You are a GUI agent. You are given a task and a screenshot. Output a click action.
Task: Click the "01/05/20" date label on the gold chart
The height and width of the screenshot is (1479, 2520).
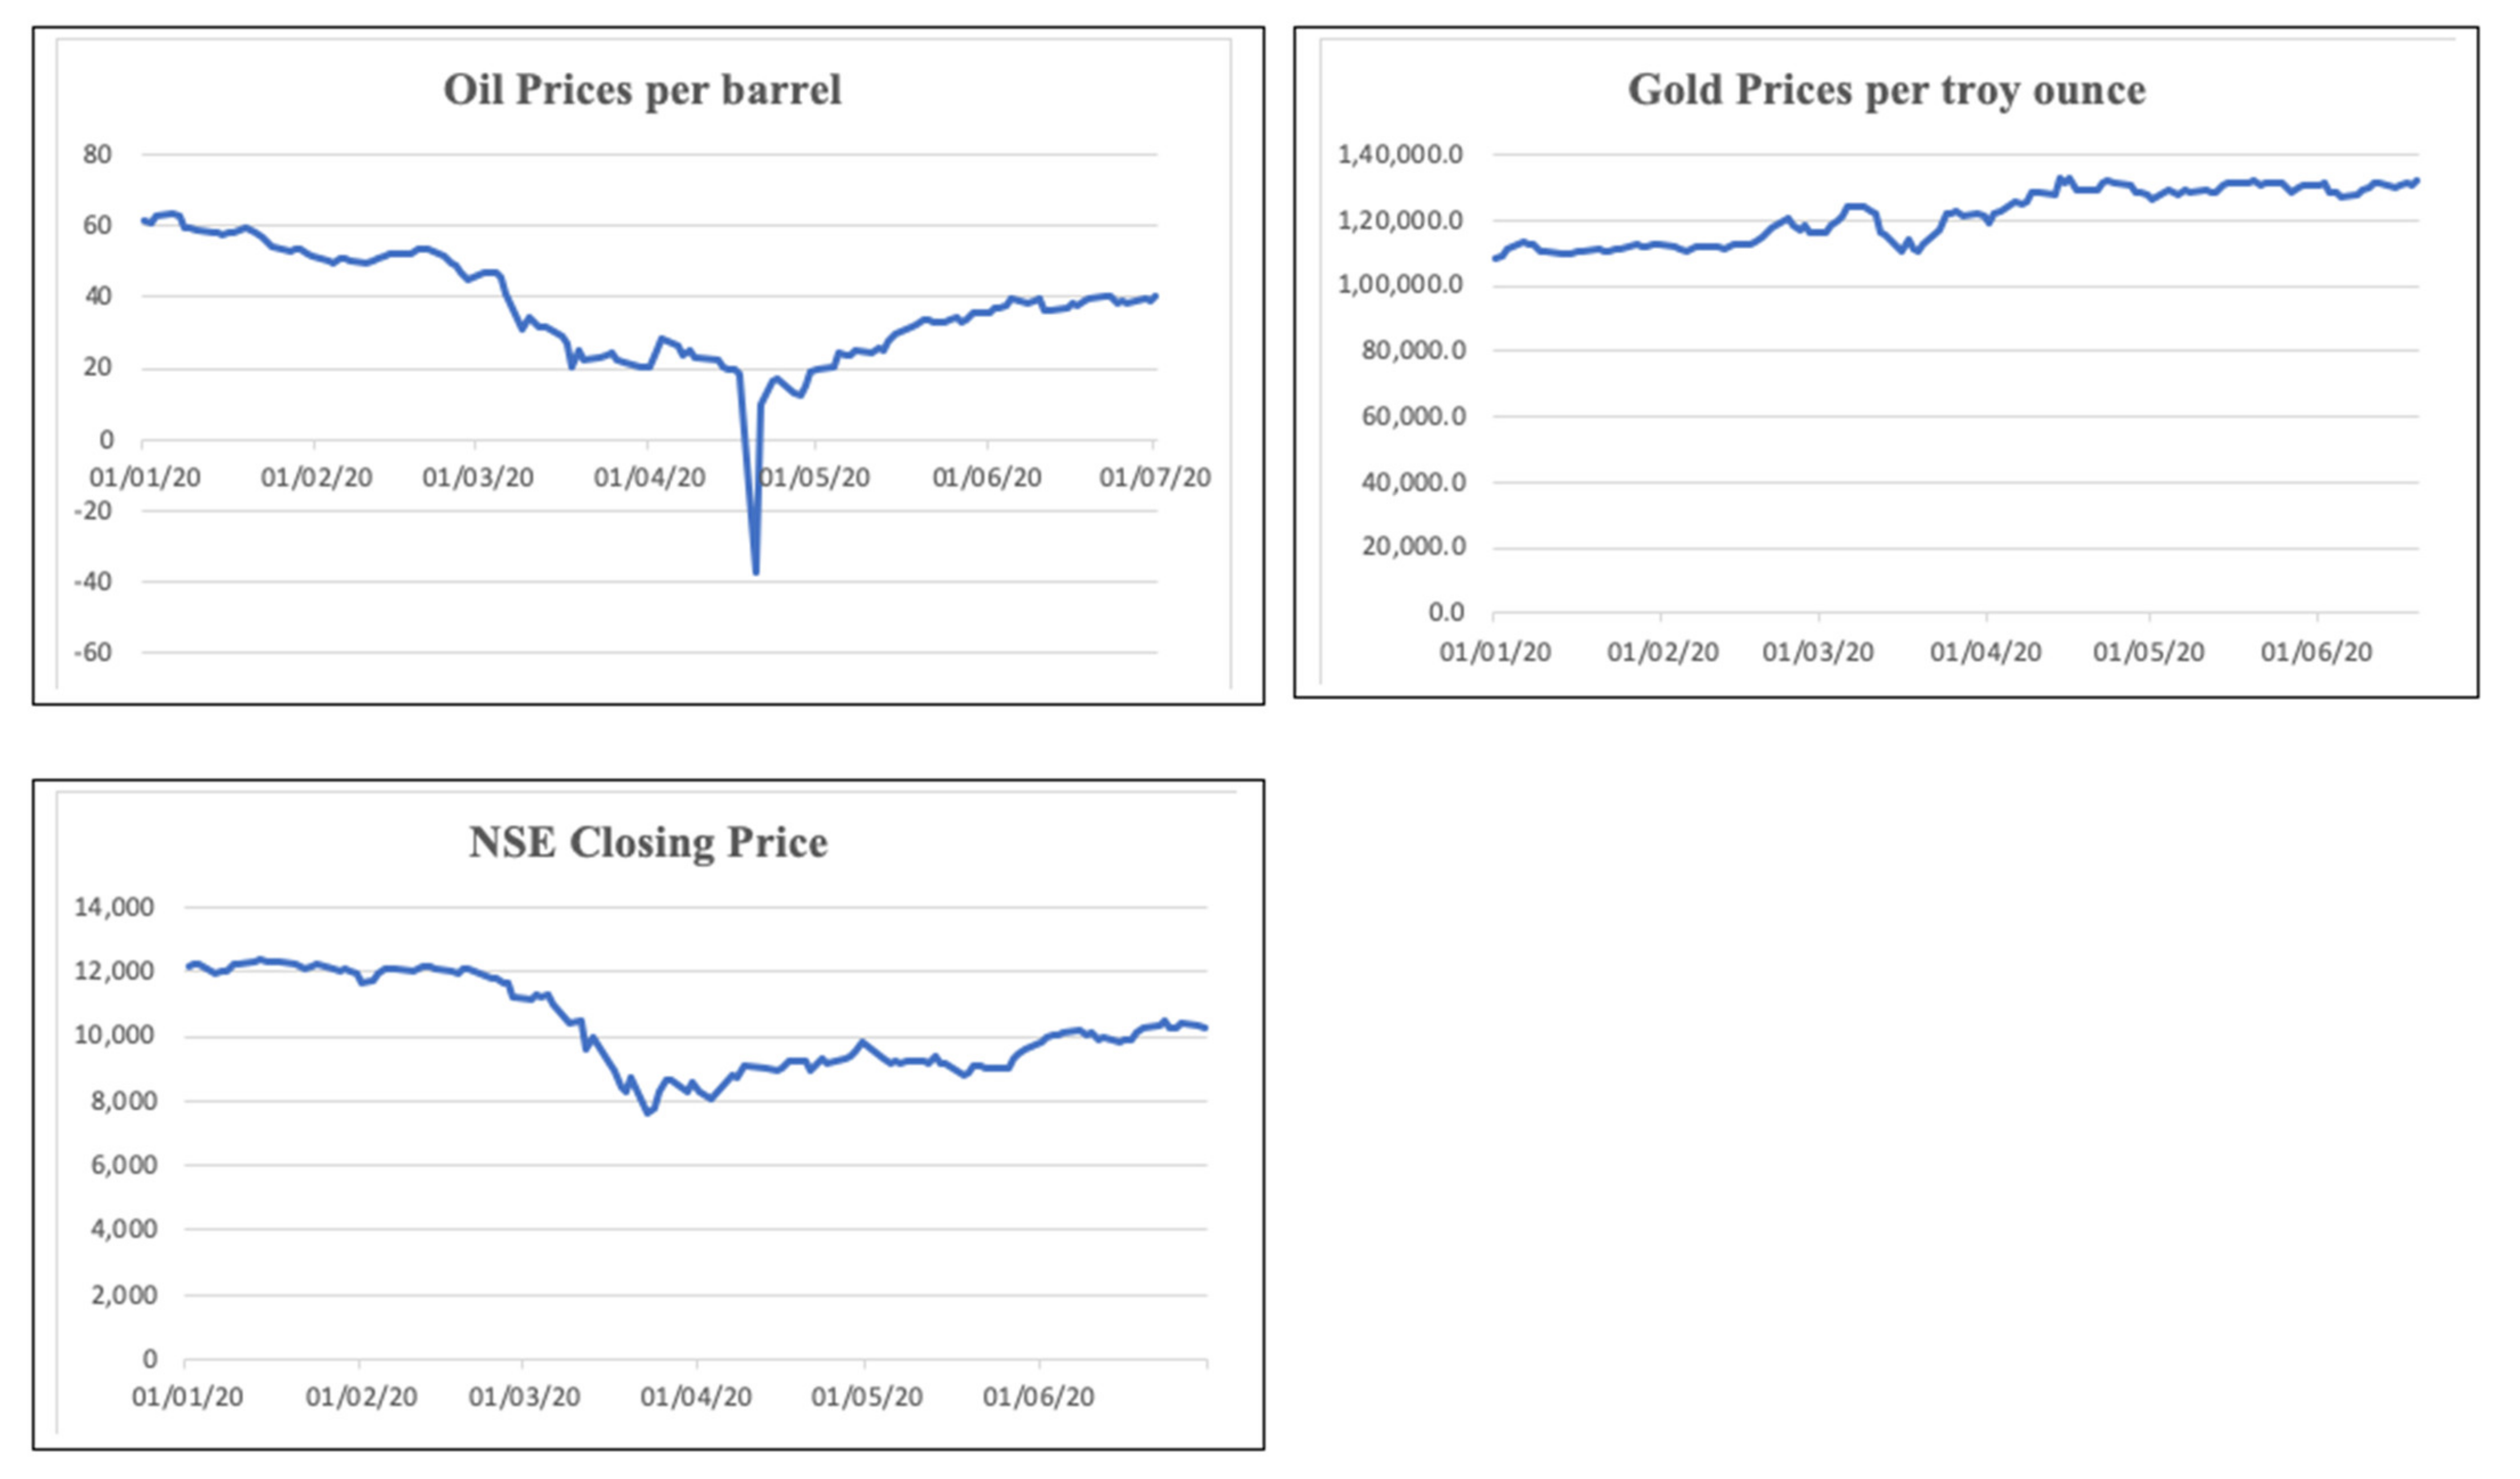click(x=2149, y=652)
